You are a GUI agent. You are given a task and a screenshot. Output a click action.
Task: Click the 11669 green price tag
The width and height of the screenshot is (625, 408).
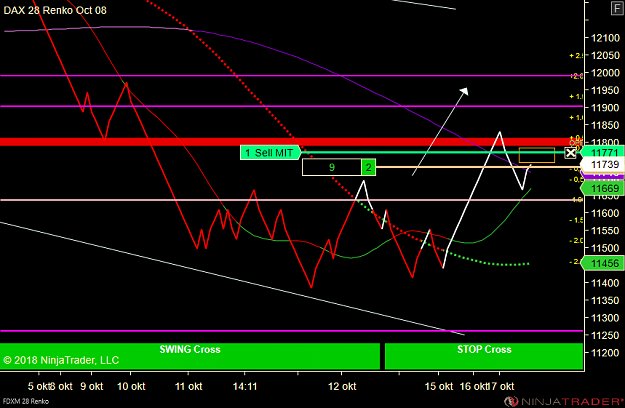click(x=603, y=188)
